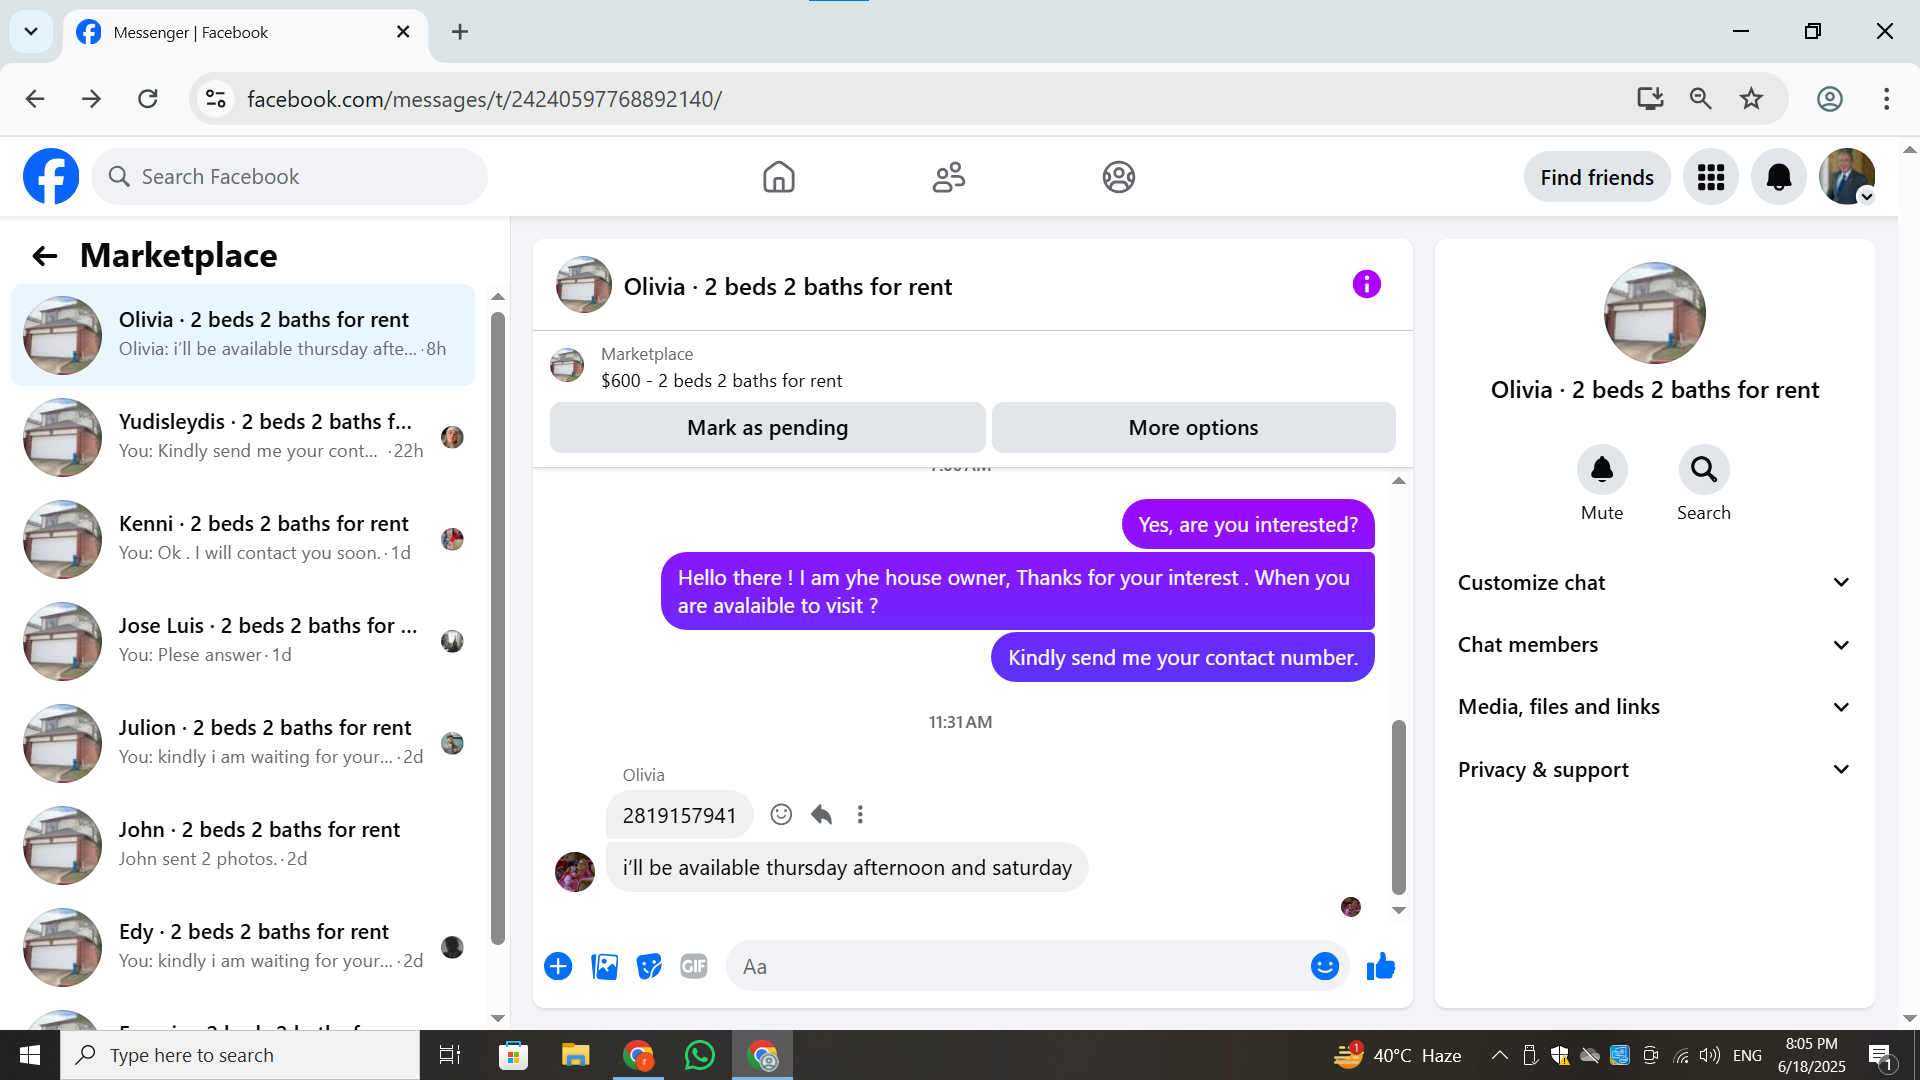Click the chat messages scrollbar
This screenshot has width=1920, height=1080.
click(x=1399, y=807)
